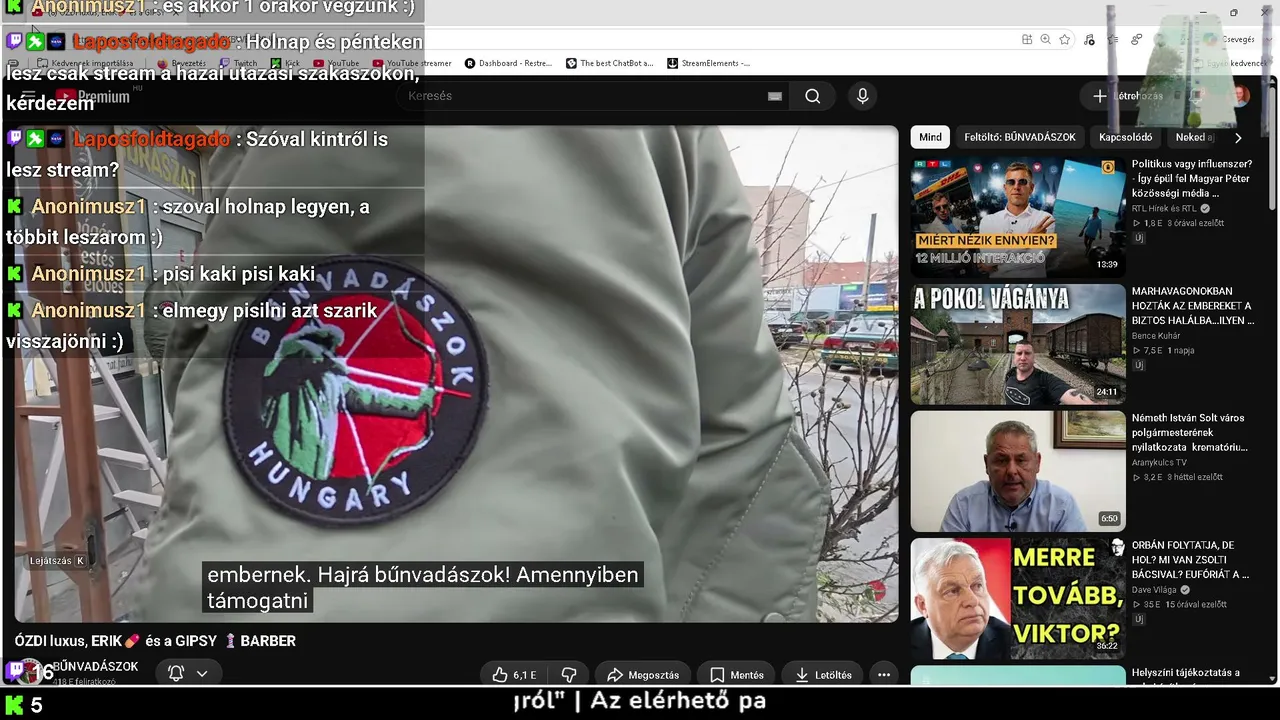Select the Mind filter chip

(x=930, y=137)
